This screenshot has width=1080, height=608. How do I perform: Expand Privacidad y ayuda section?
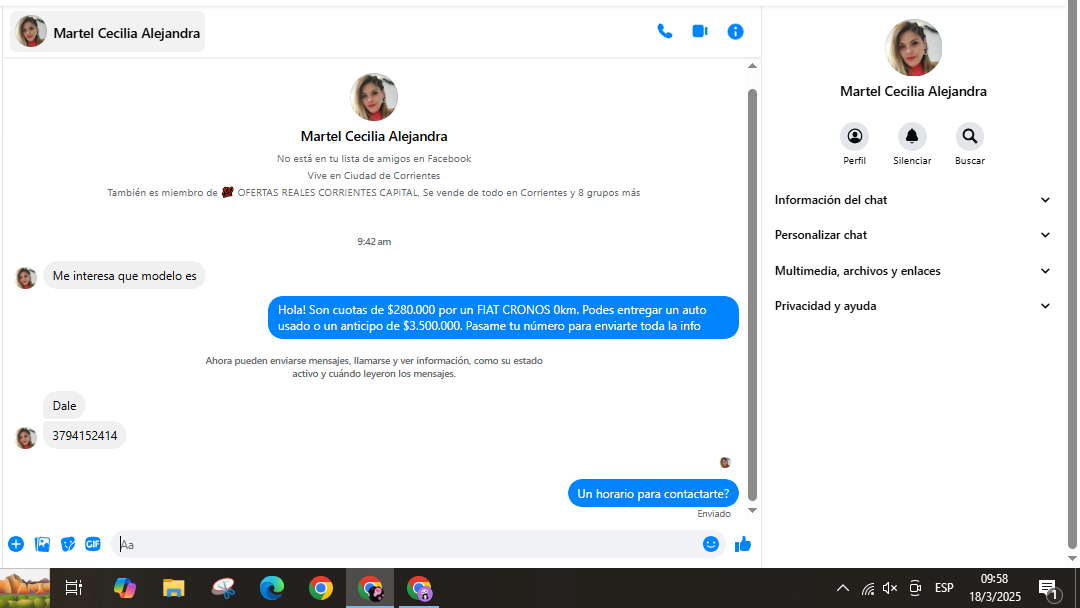[912, 306]
